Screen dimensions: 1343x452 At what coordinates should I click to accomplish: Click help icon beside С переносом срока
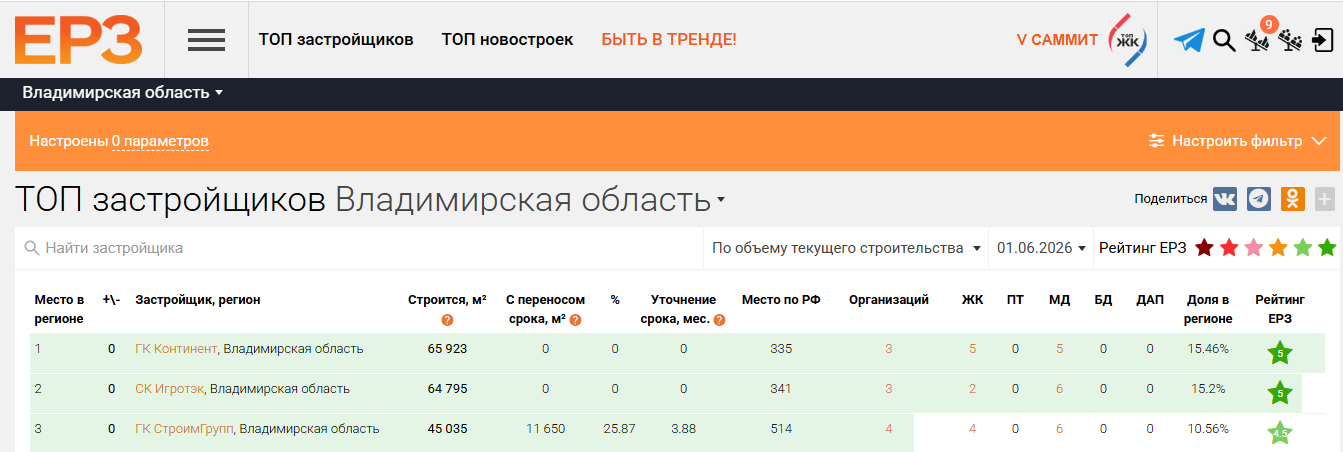576,320
